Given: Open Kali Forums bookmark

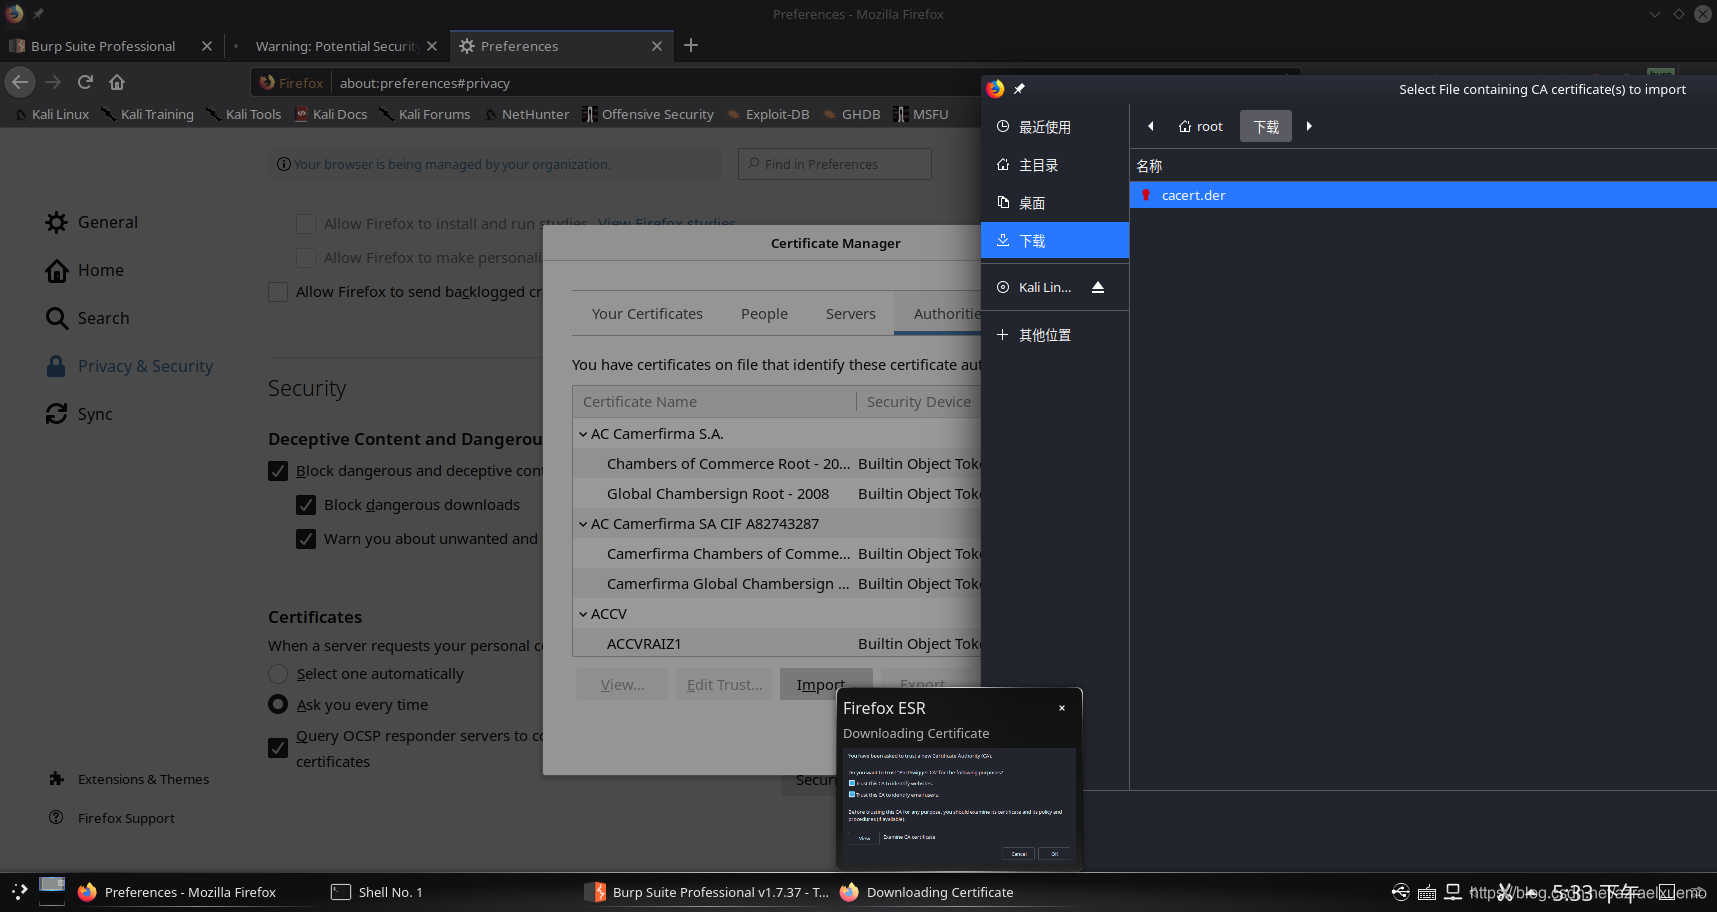Looking at the screenshot, I should [x=424, y=114].
